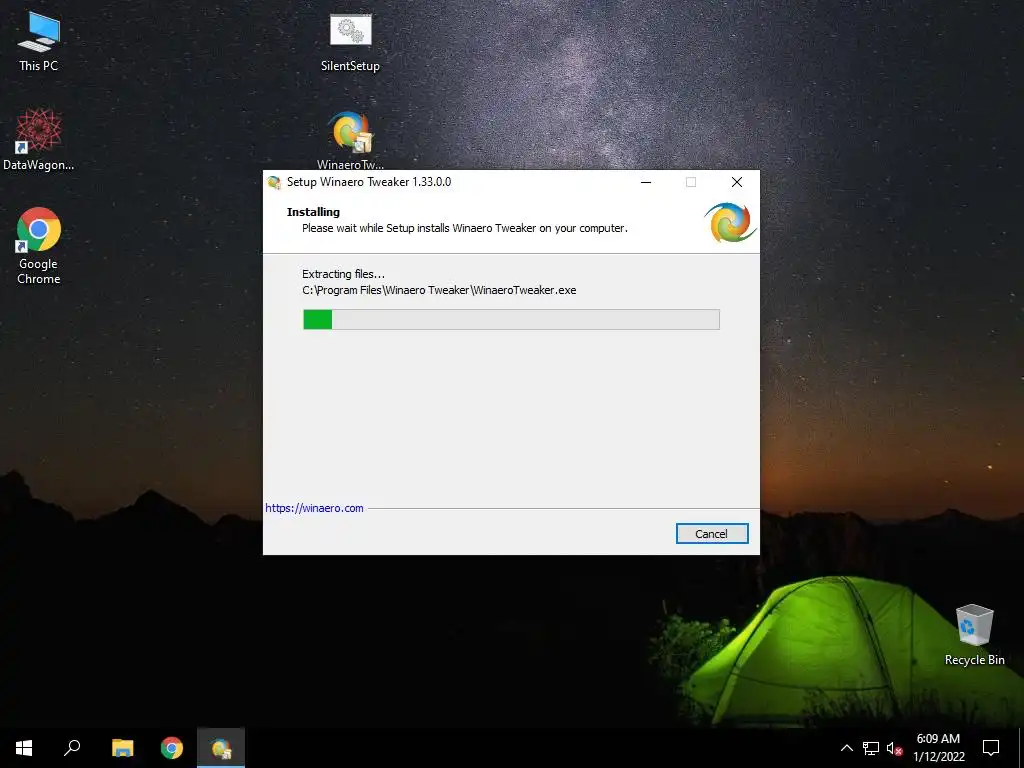
Task: Open the network status tray icon
Action: point(871,748)
